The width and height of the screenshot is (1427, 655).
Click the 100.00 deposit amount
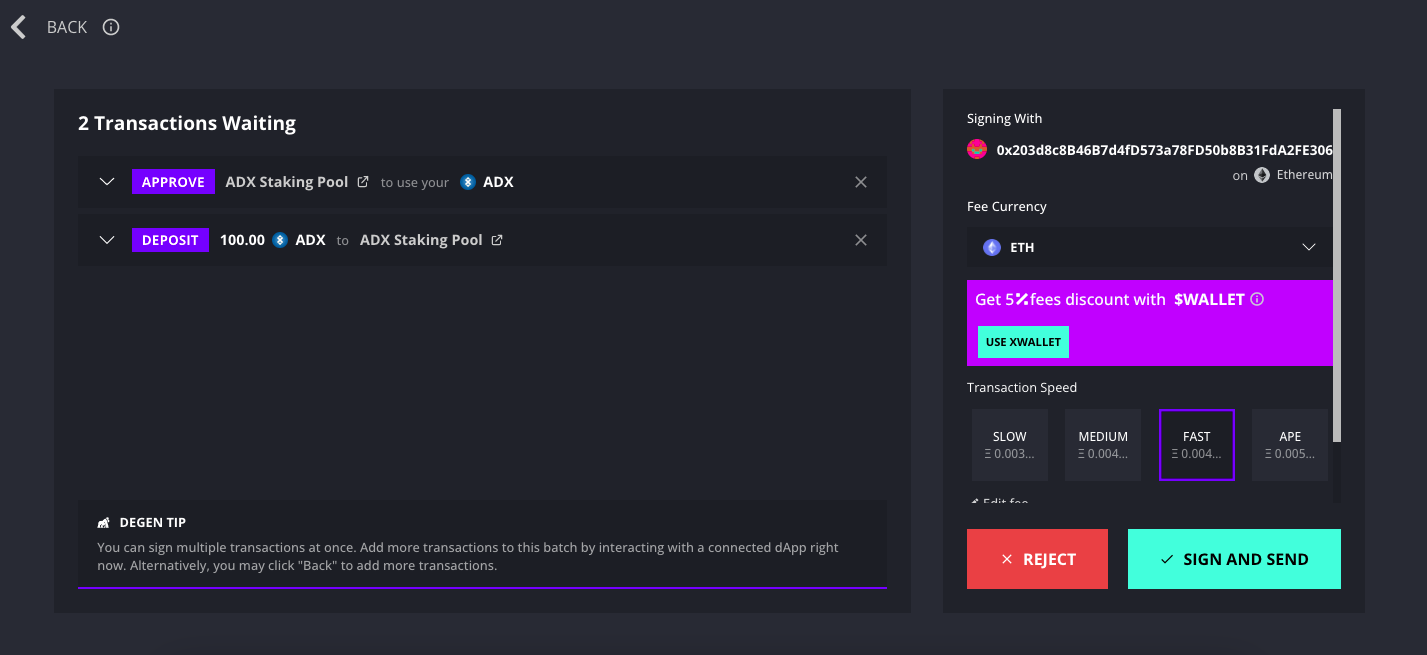[242, 240]
